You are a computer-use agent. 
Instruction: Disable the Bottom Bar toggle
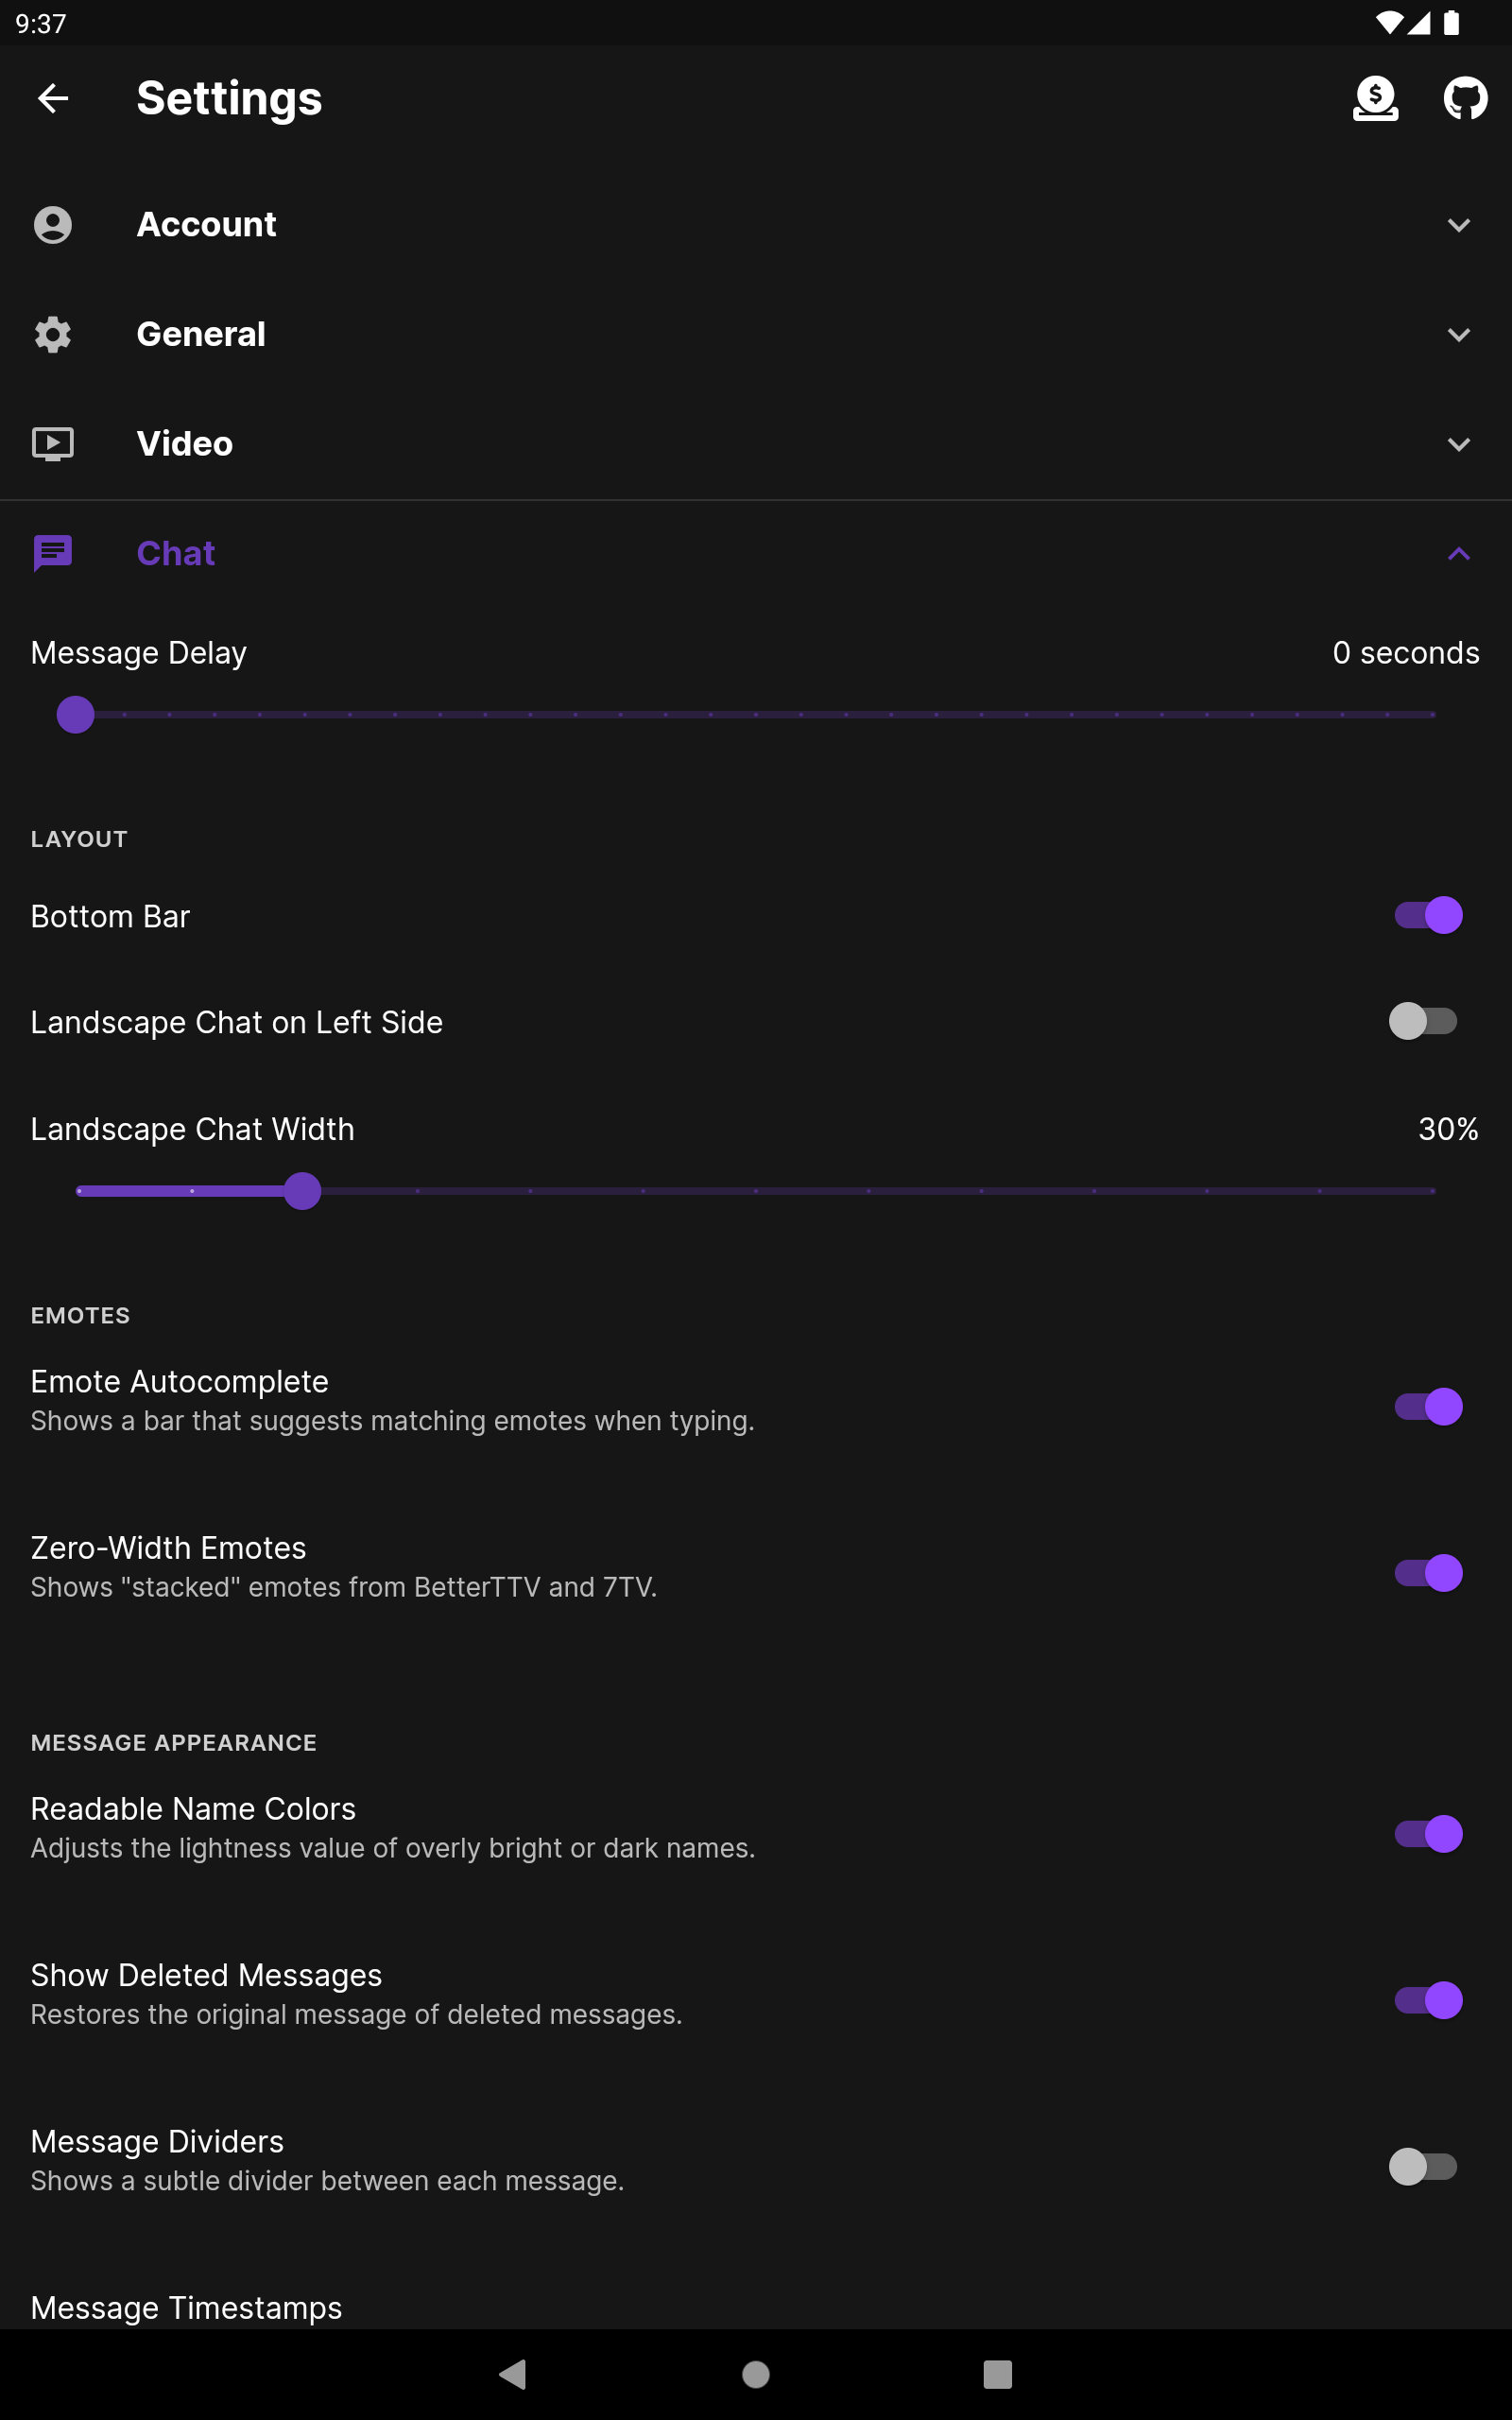(1428, 915)
